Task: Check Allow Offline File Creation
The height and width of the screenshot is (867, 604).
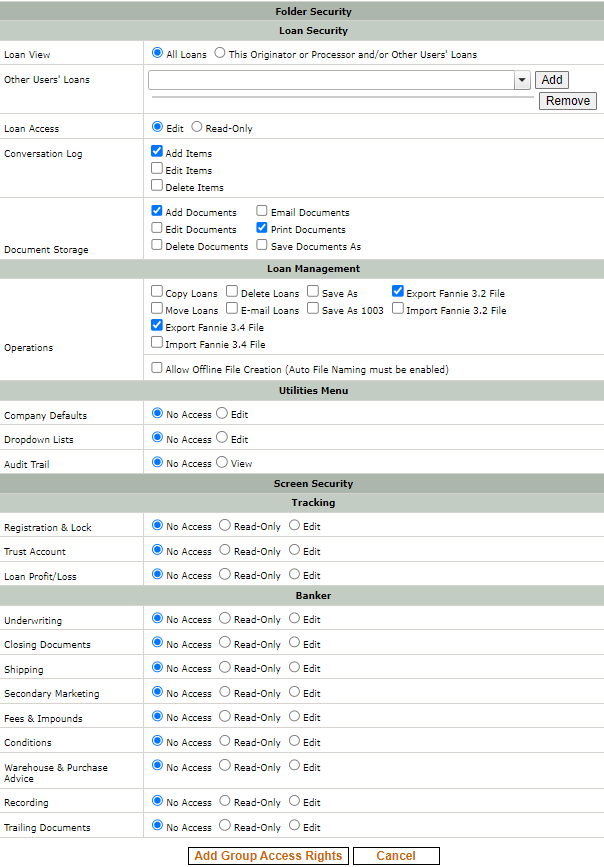Action: click(156, 366)
